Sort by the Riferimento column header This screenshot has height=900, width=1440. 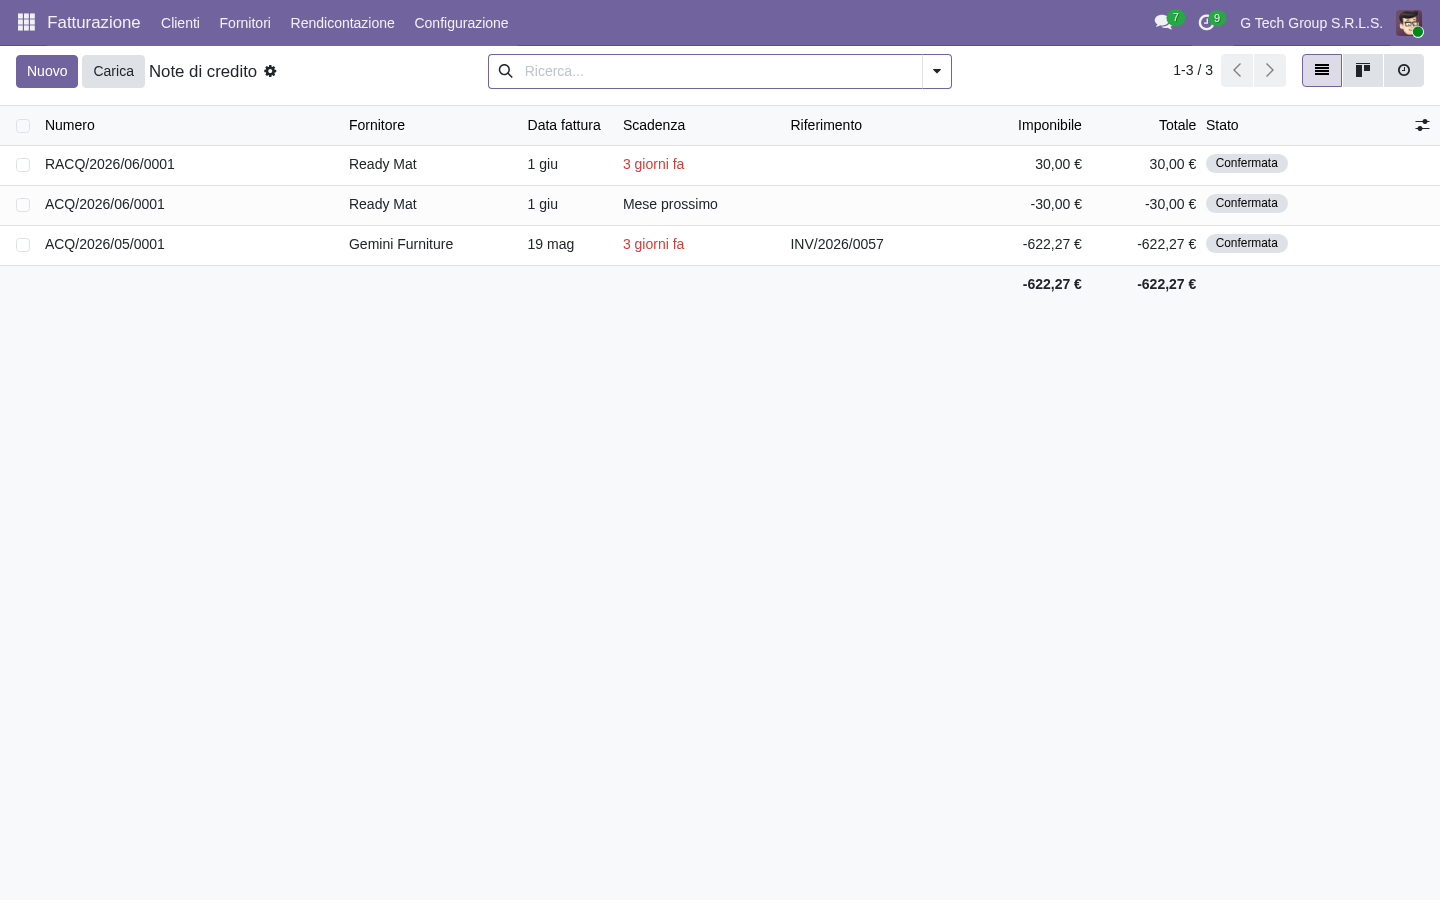click(x=826, y=125)
